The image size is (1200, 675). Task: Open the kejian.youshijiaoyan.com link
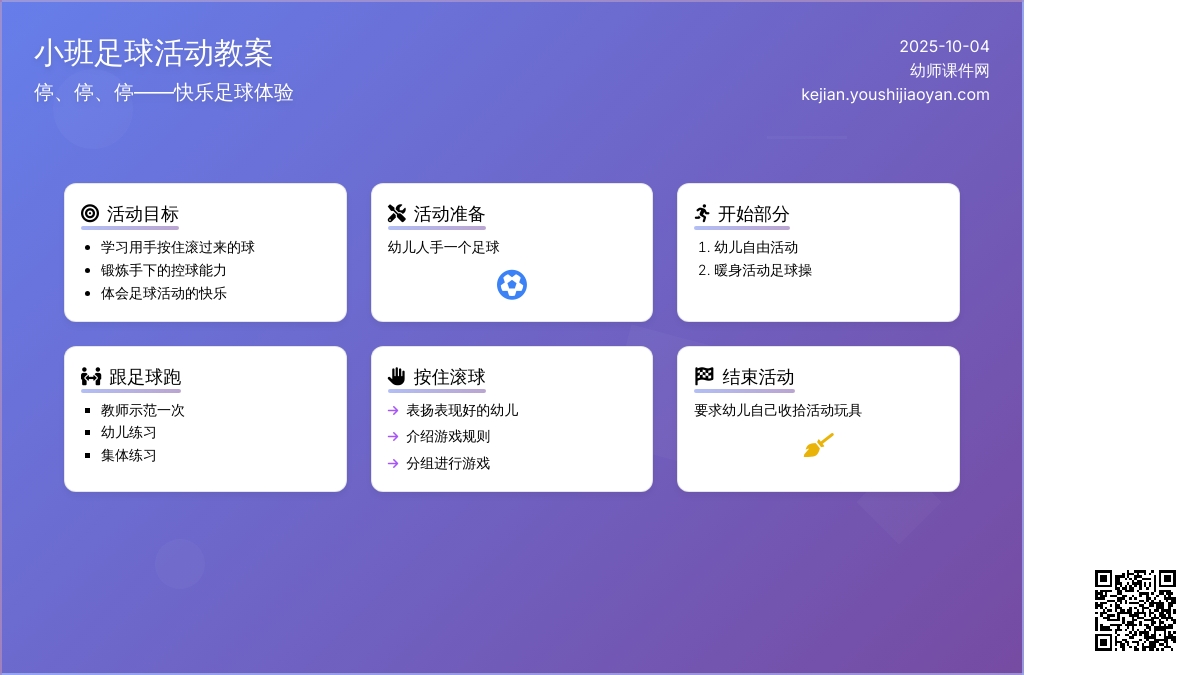pyautogui.click(x=895, y=95)
